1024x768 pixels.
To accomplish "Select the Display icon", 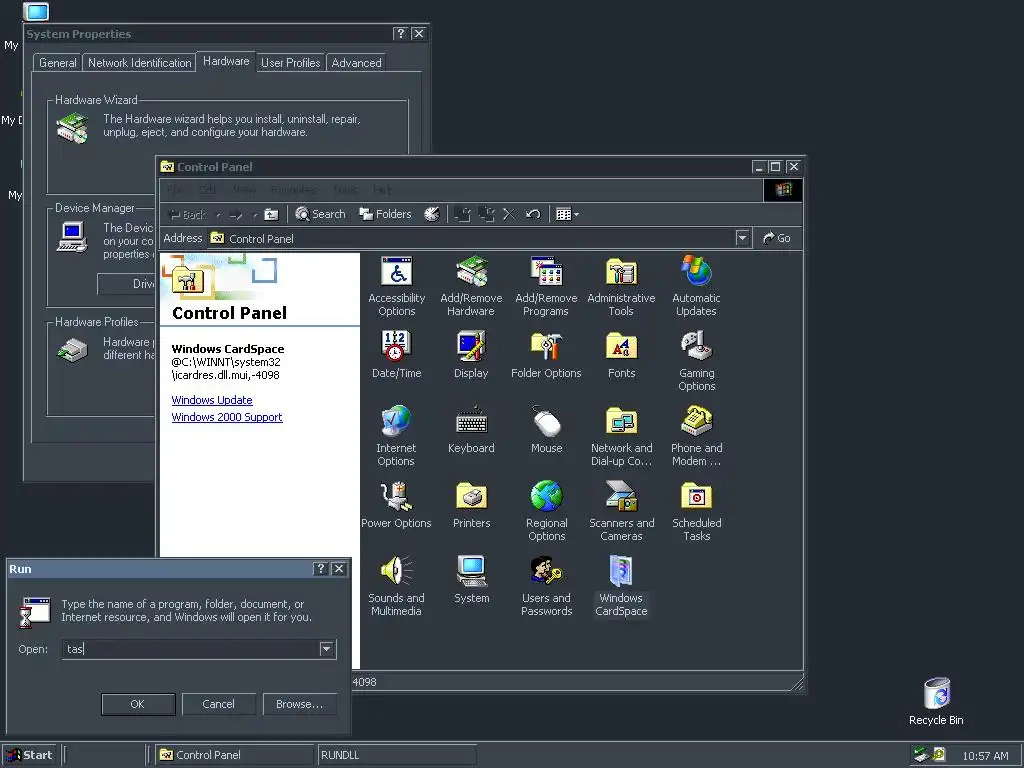I will (471, 355).
